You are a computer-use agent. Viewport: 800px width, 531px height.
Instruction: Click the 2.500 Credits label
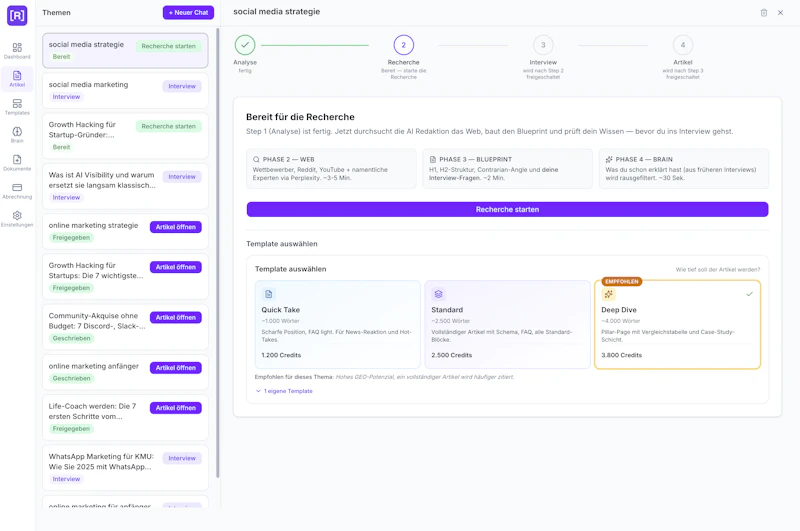coord(452,355)
